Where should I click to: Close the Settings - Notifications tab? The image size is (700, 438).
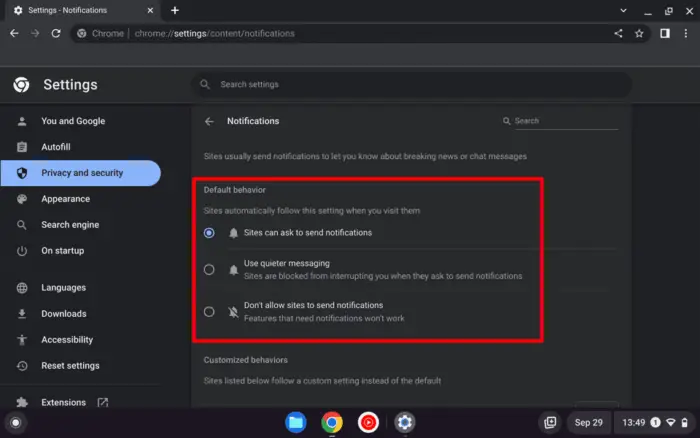pyautogui.click(x=150, y=10)
